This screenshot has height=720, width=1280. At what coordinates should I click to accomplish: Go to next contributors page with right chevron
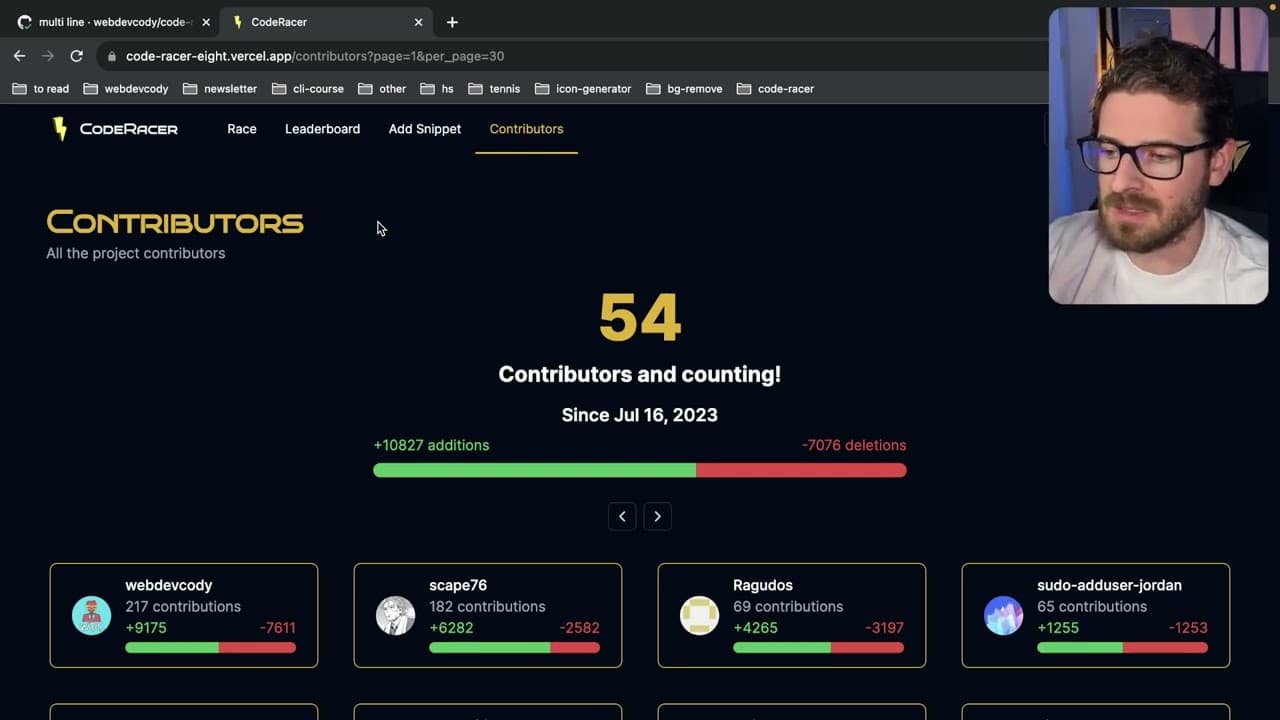(657, 516)
